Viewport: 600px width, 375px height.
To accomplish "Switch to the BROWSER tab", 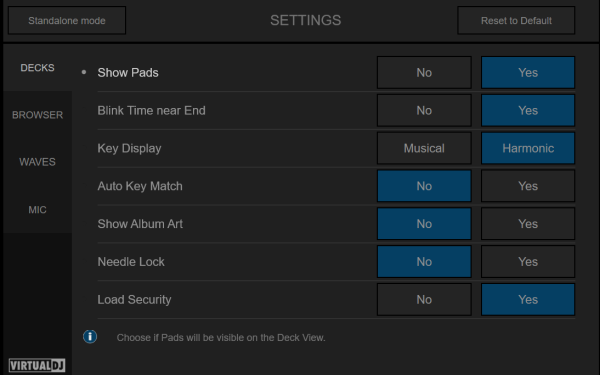I will coord(38,115).
